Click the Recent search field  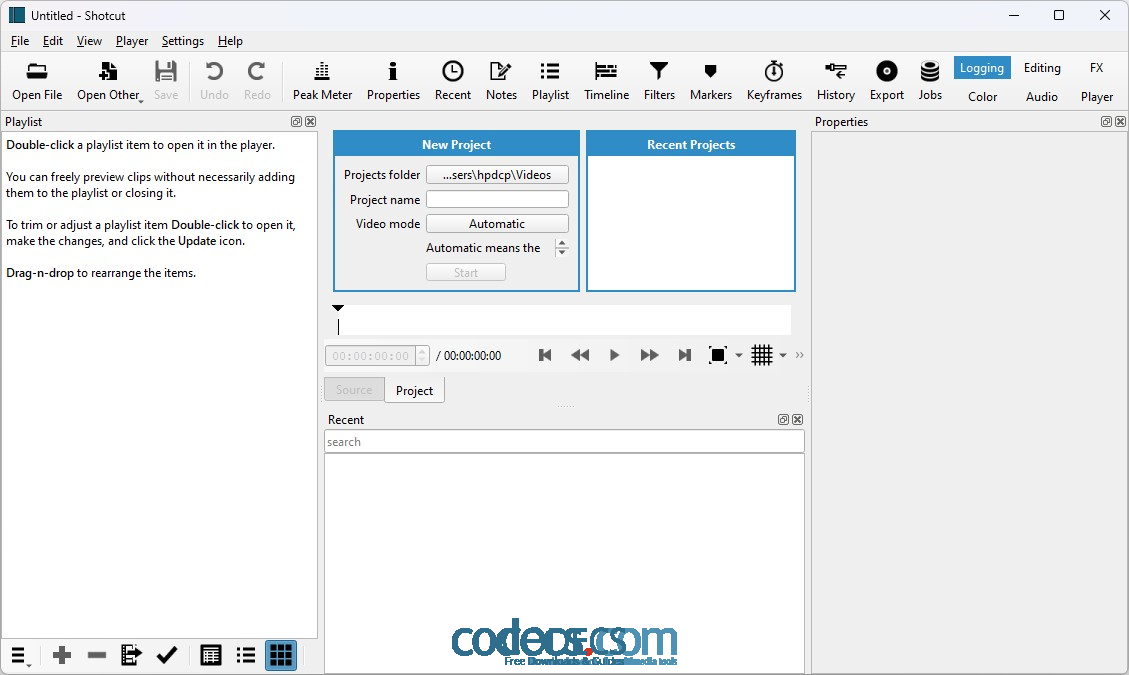coord(564,442)
